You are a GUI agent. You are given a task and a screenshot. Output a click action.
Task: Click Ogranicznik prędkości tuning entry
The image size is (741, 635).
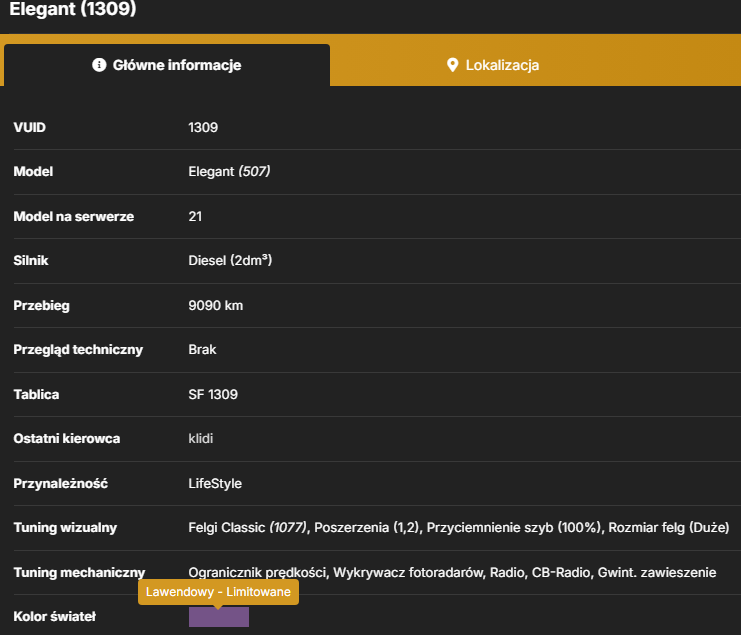257,573
